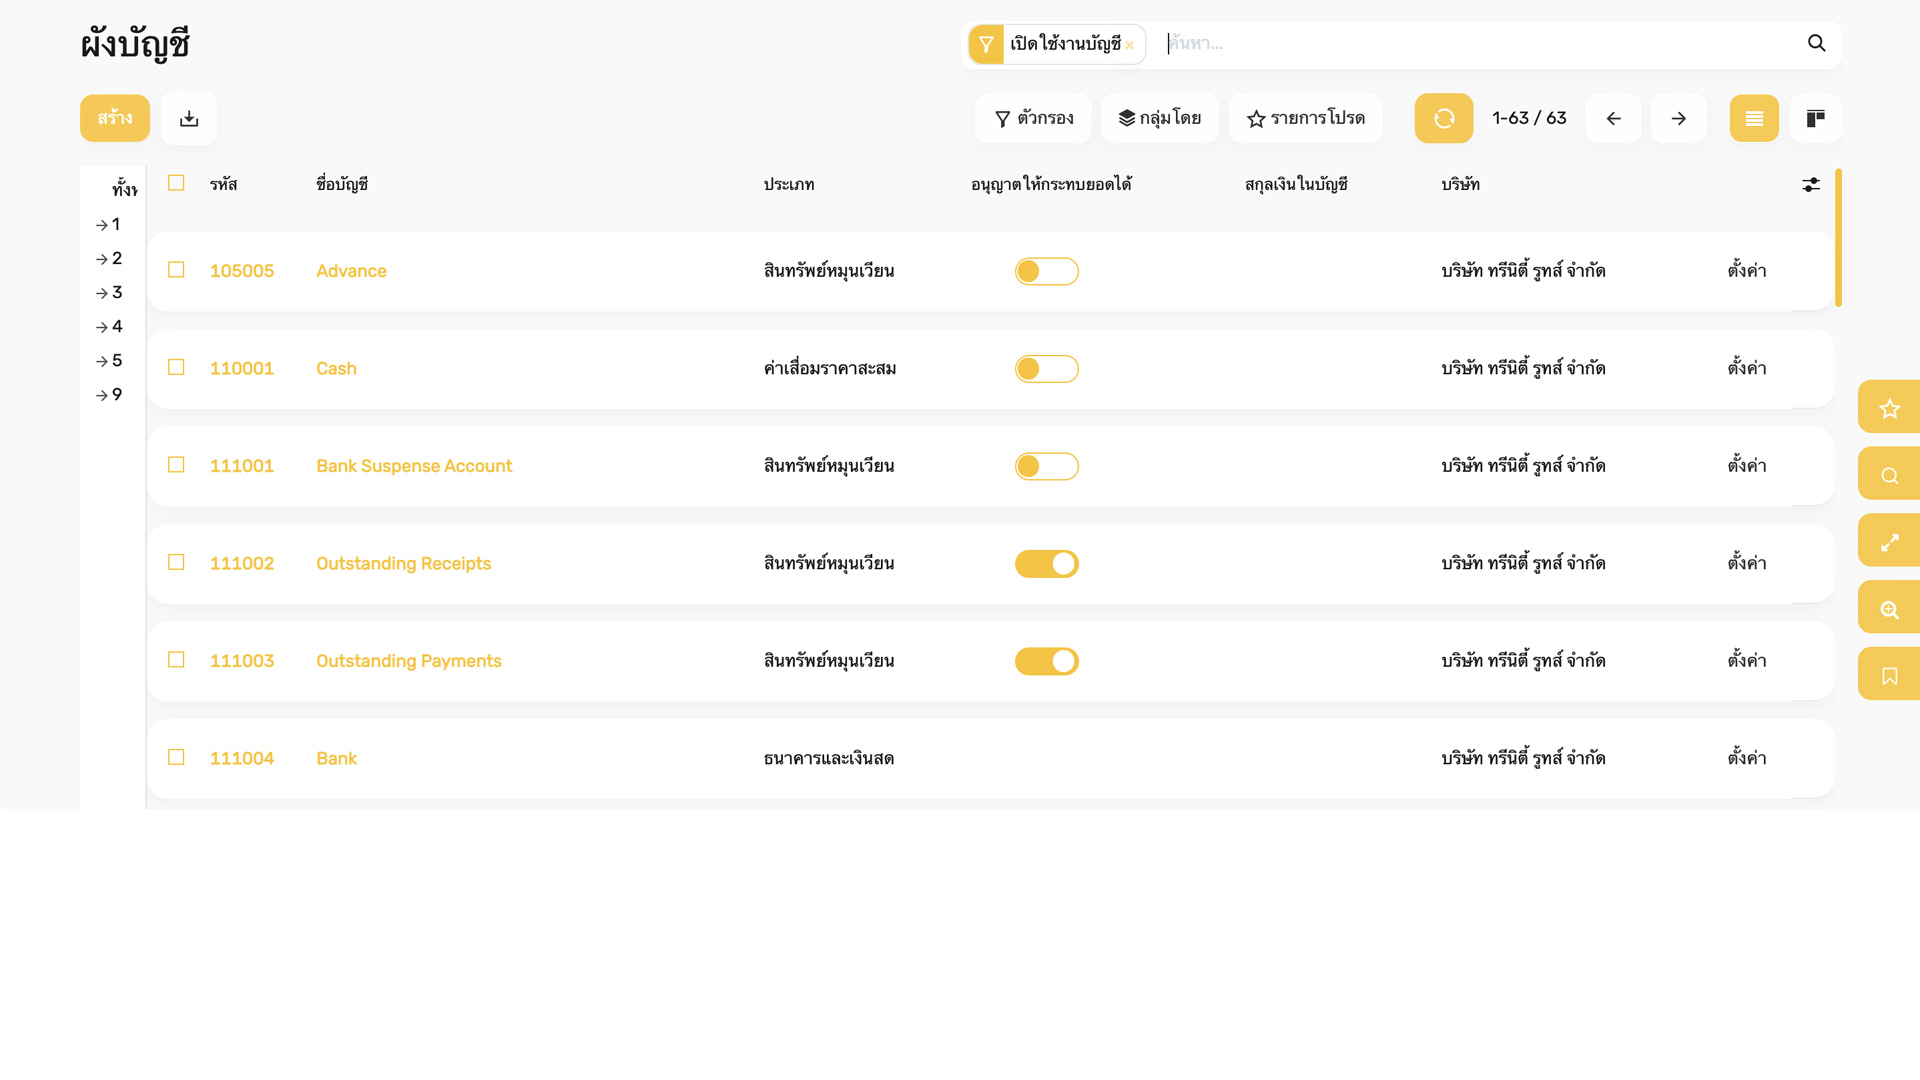Select account group 9 in tree
1920x1080 pixels.
[x=109, y=395]
